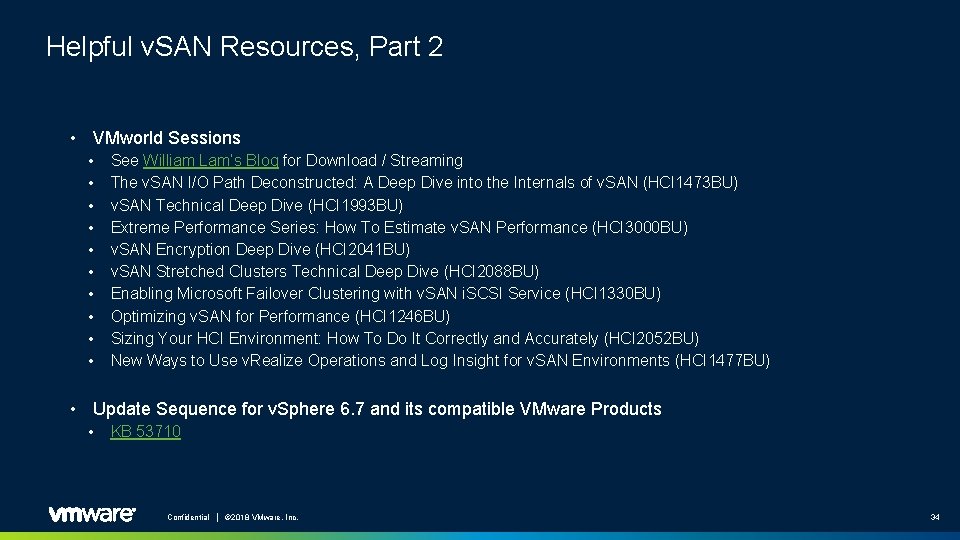Click the Confidential footer label
Image resolution: width=960 pixels, height=540 pixels.
[189, 517]
